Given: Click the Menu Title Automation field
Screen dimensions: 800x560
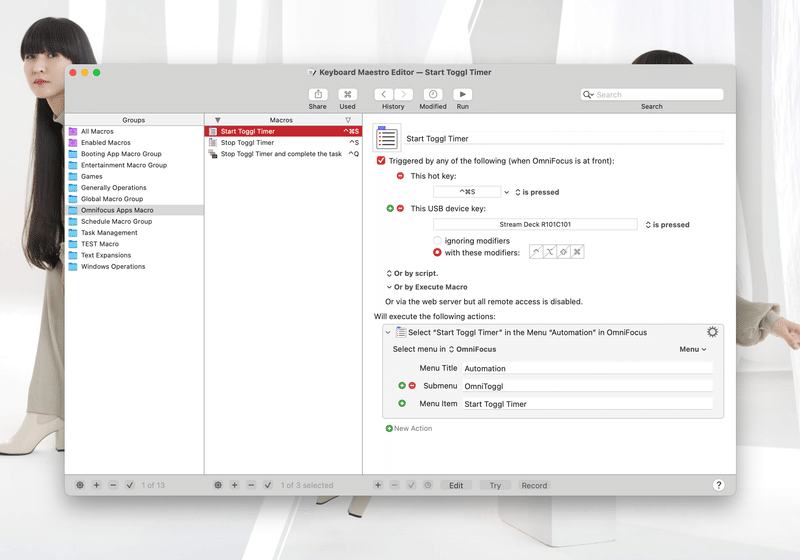Looking at the screenshot, I should 588,368.
